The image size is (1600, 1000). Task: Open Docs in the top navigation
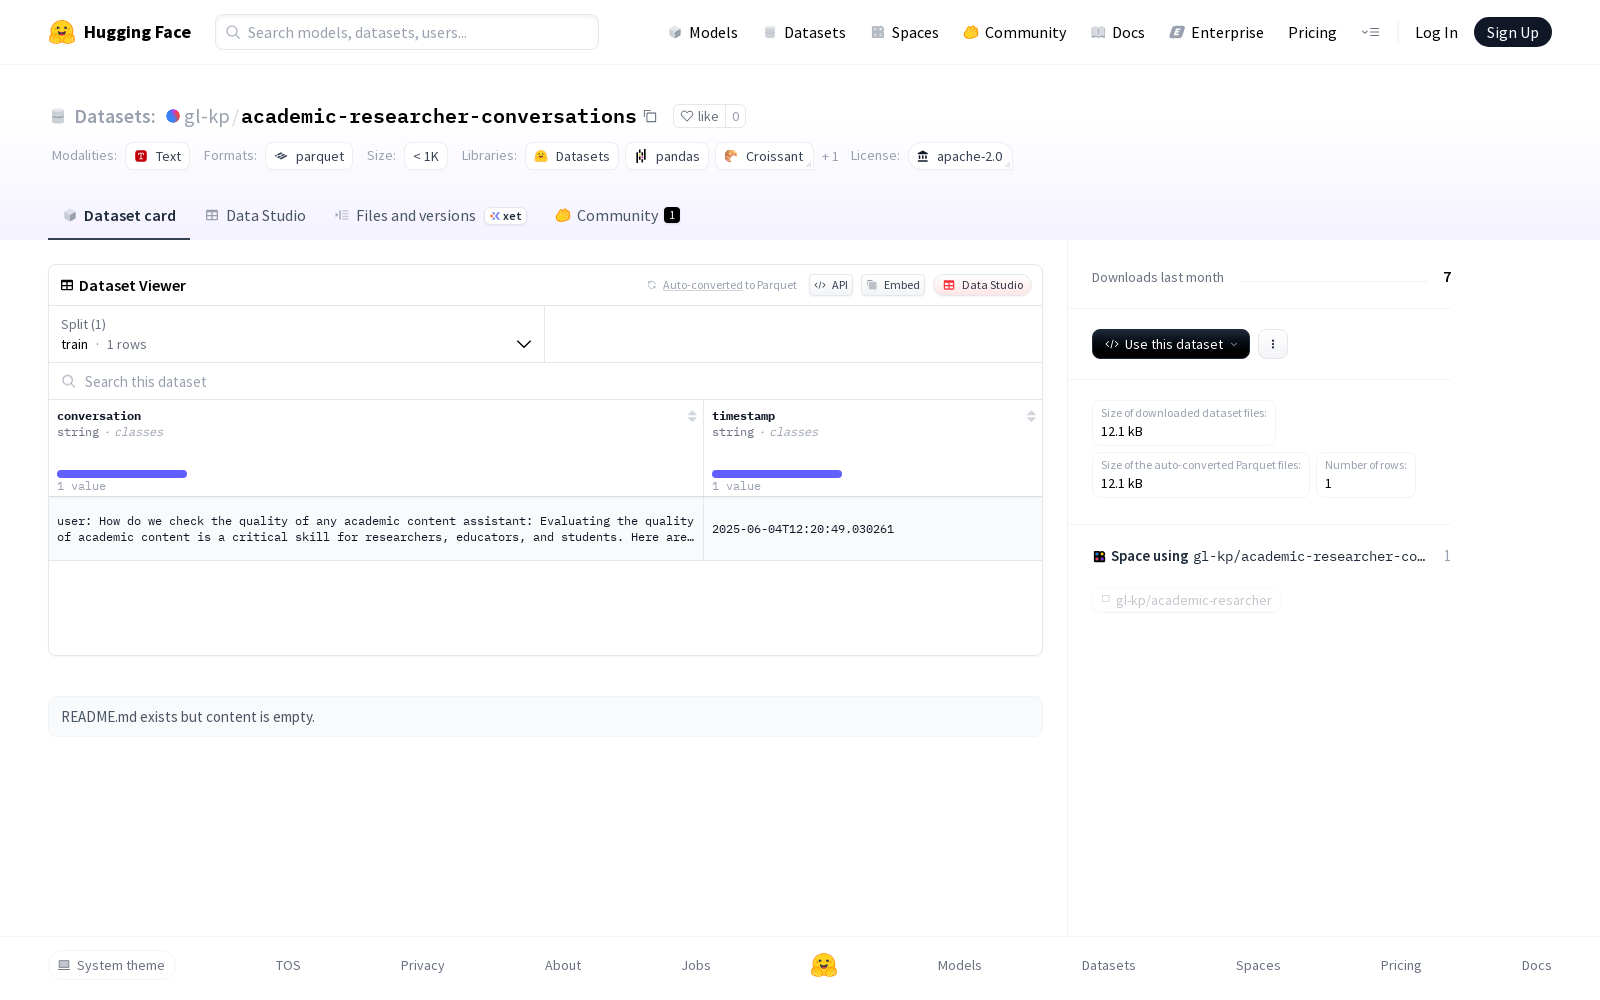click(x=1118, y=32)
